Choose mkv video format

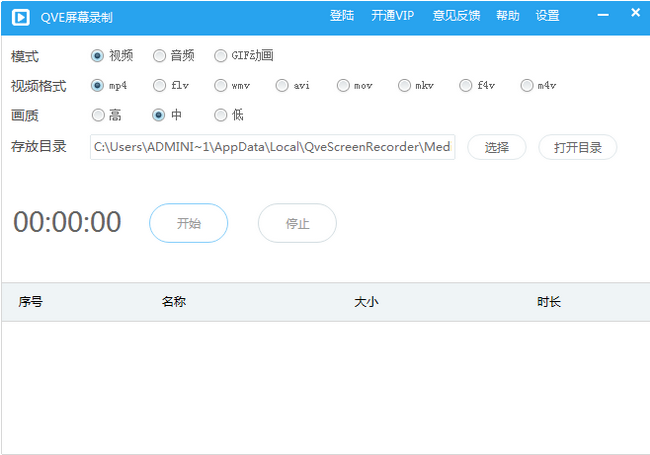pyautogui.click(x=415, y=85)
